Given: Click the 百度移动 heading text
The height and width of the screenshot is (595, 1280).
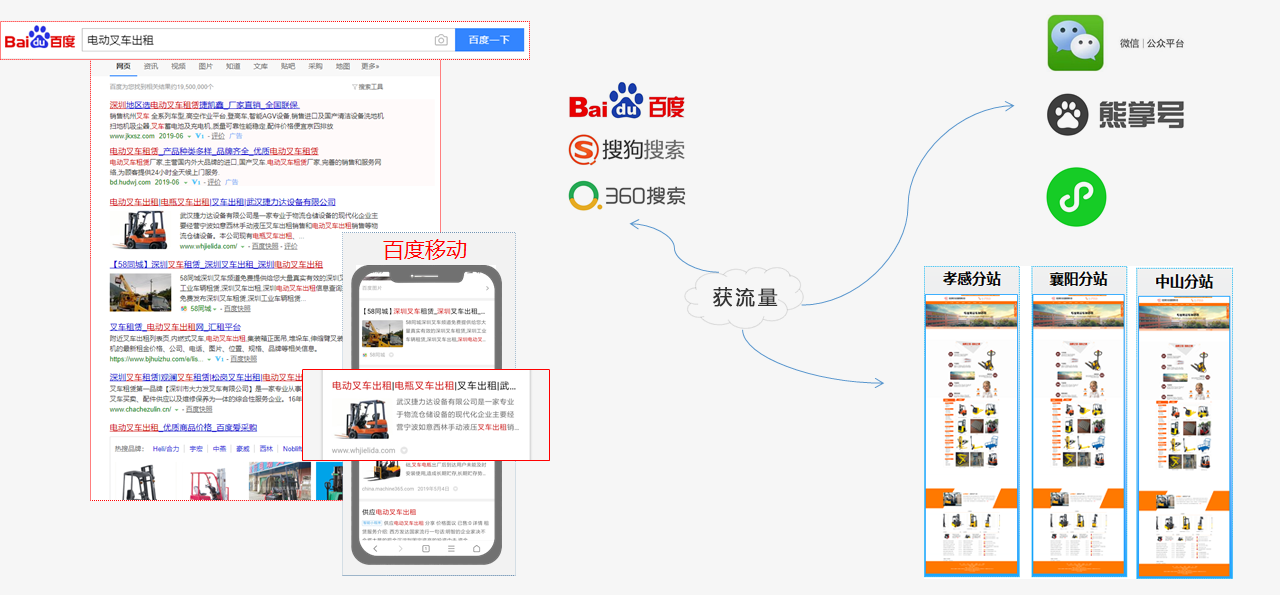Looking at the screenshot, I should (425, 250).
